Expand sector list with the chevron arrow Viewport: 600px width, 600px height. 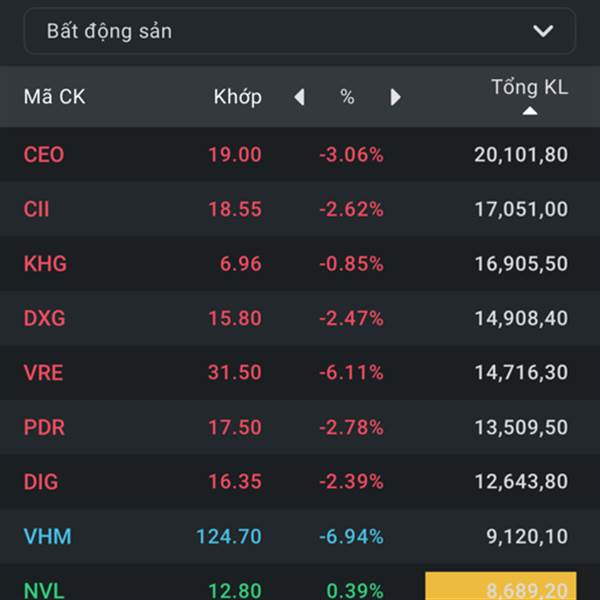click(543, 31)
